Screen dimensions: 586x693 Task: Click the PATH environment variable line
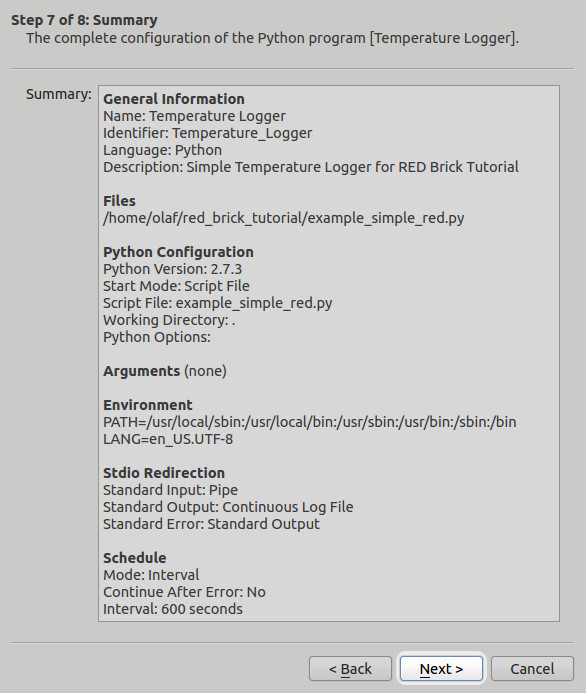[x=310, y=422]
